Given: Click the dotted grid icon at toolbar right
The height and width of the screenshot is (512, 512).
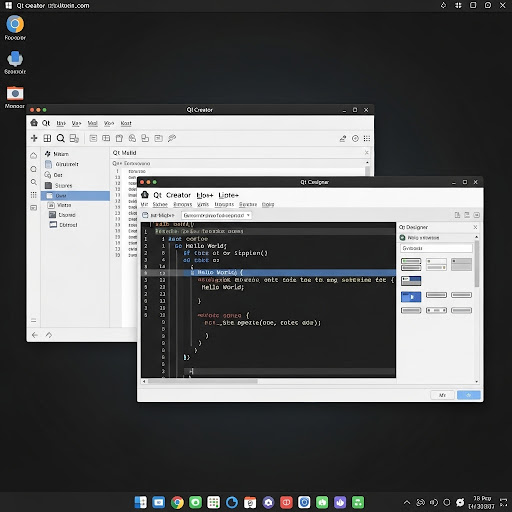Looking at the screenshot, I should 367,138.
